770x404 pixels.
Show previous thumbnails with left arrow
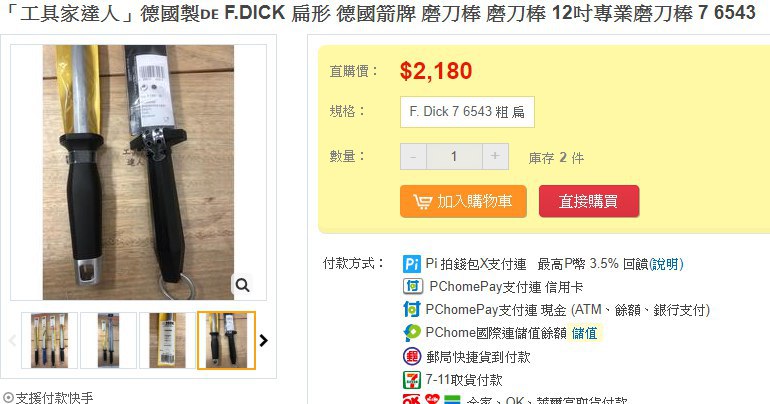(13, 340)
